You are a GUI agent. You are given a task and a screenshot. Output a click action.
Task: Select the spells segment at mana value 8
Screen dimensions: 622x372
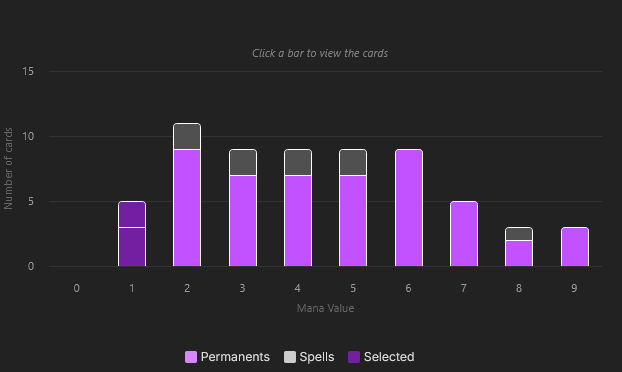519,234
